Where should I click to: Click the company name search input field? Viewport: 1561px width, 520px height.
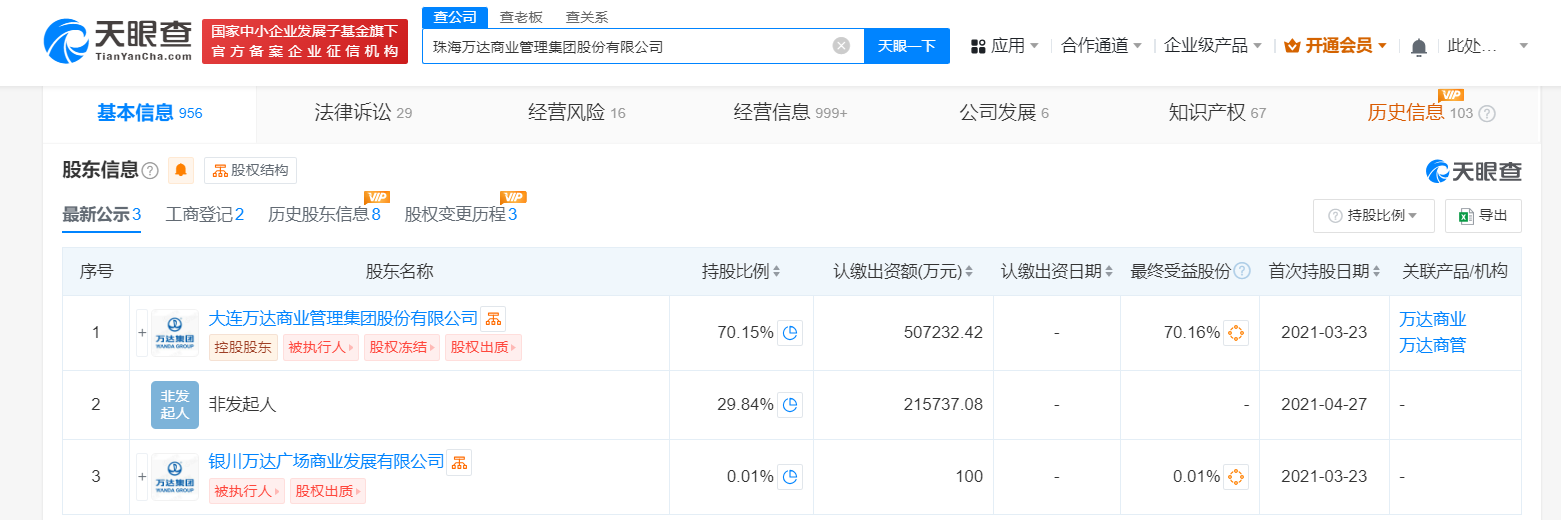(628, 46)
